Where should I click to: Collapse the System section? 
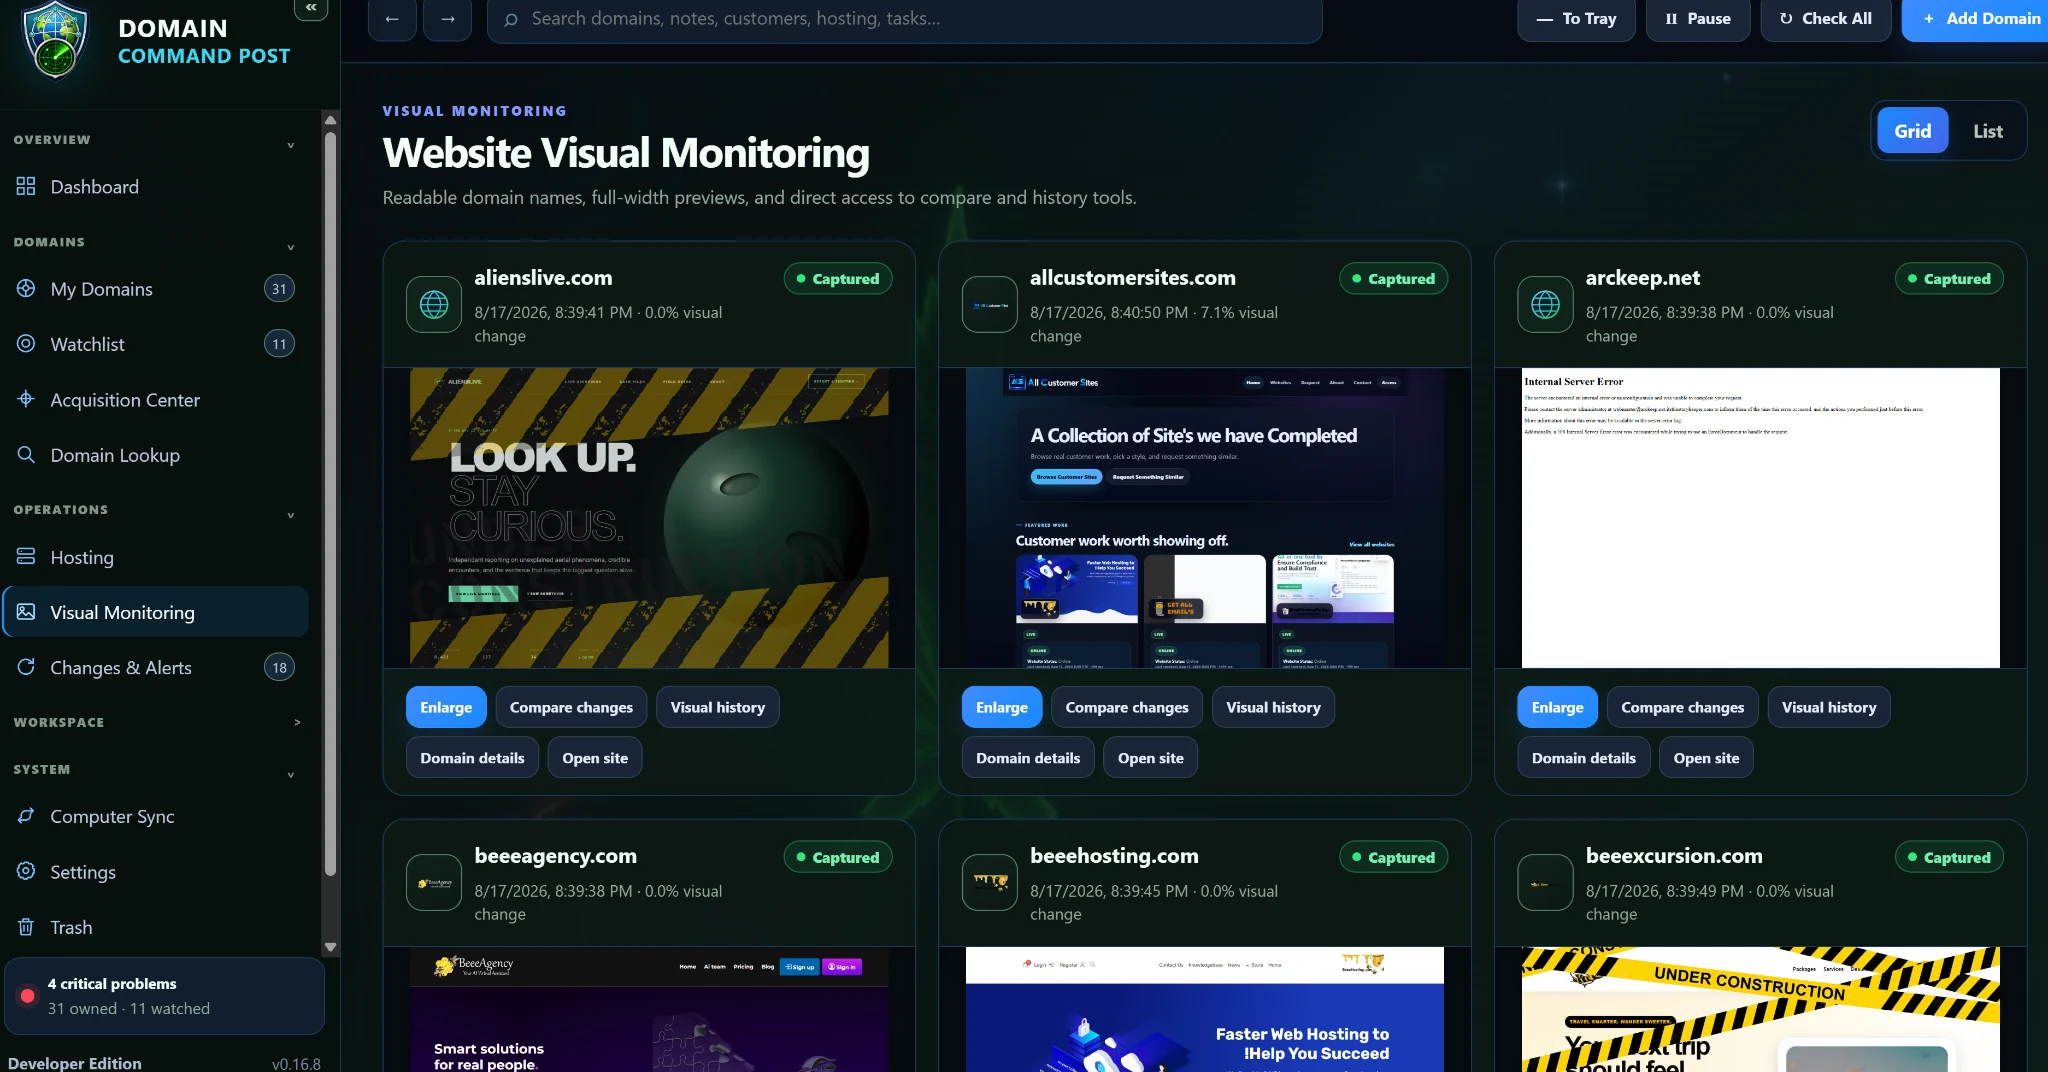(291, 773)
